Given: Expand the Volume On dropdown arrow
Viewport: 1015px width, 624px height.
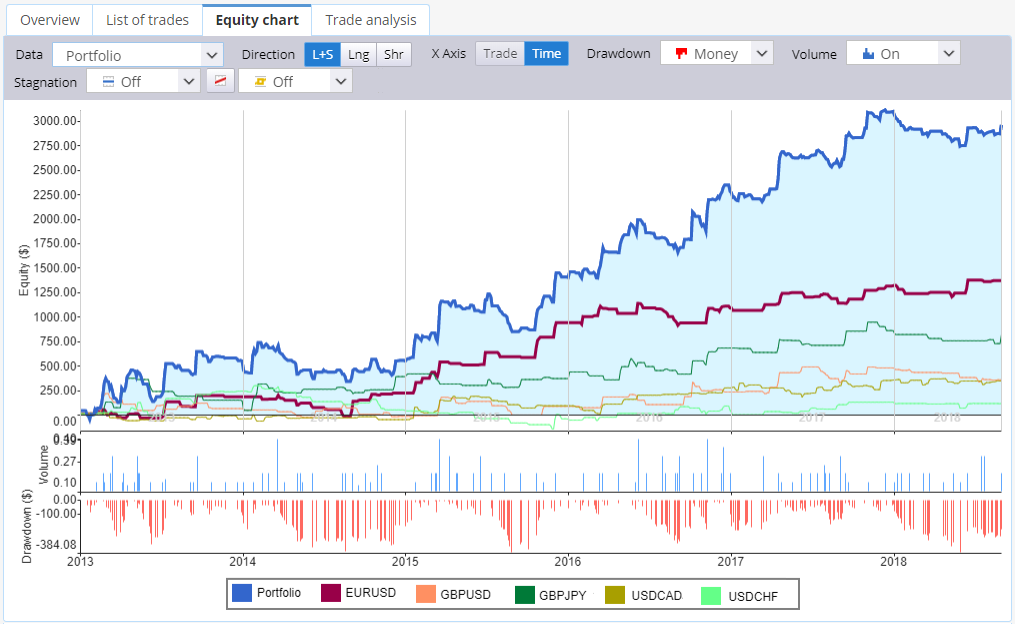Looking at the screenshot, I should click(x=948, y=53).
